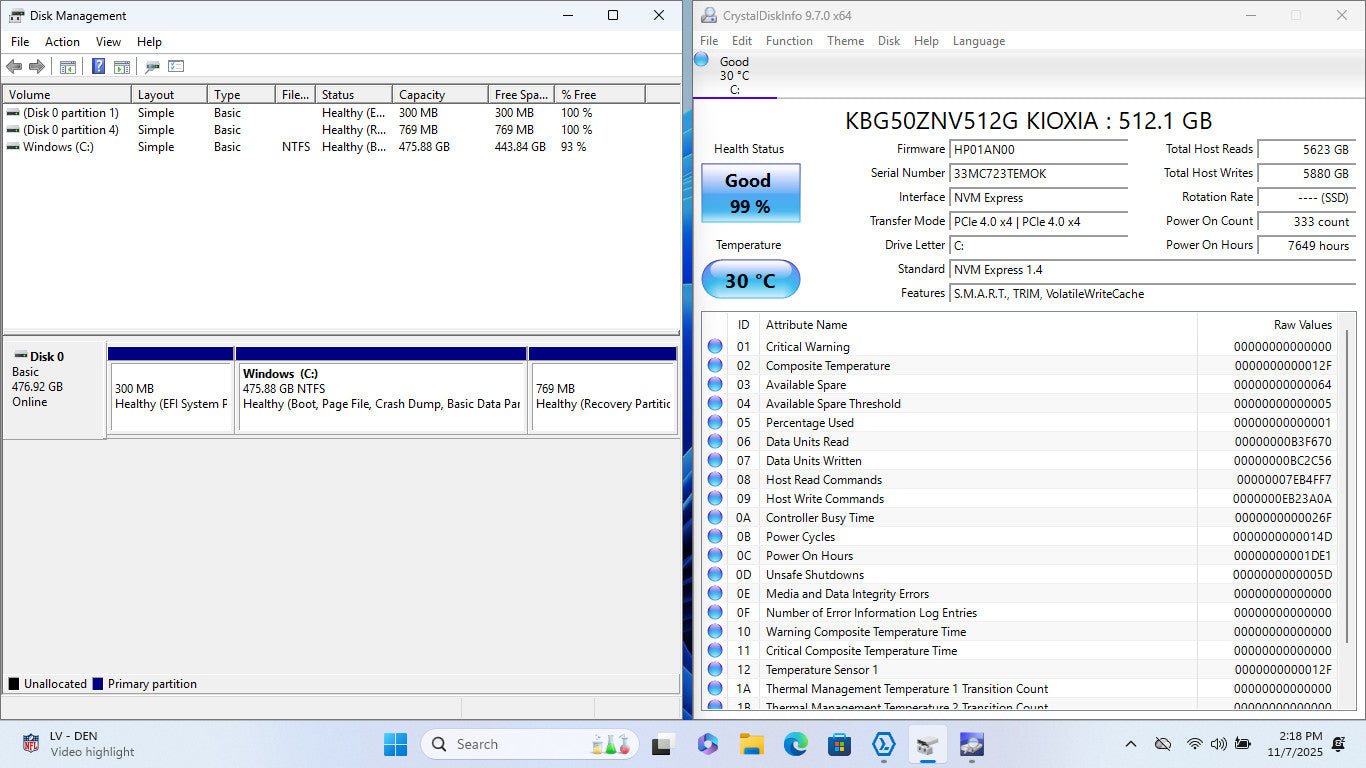This screenshot has width=1366, height=768.
Task: Click the 30 °C temperature indicator
Action: click(x=750, y=280)
